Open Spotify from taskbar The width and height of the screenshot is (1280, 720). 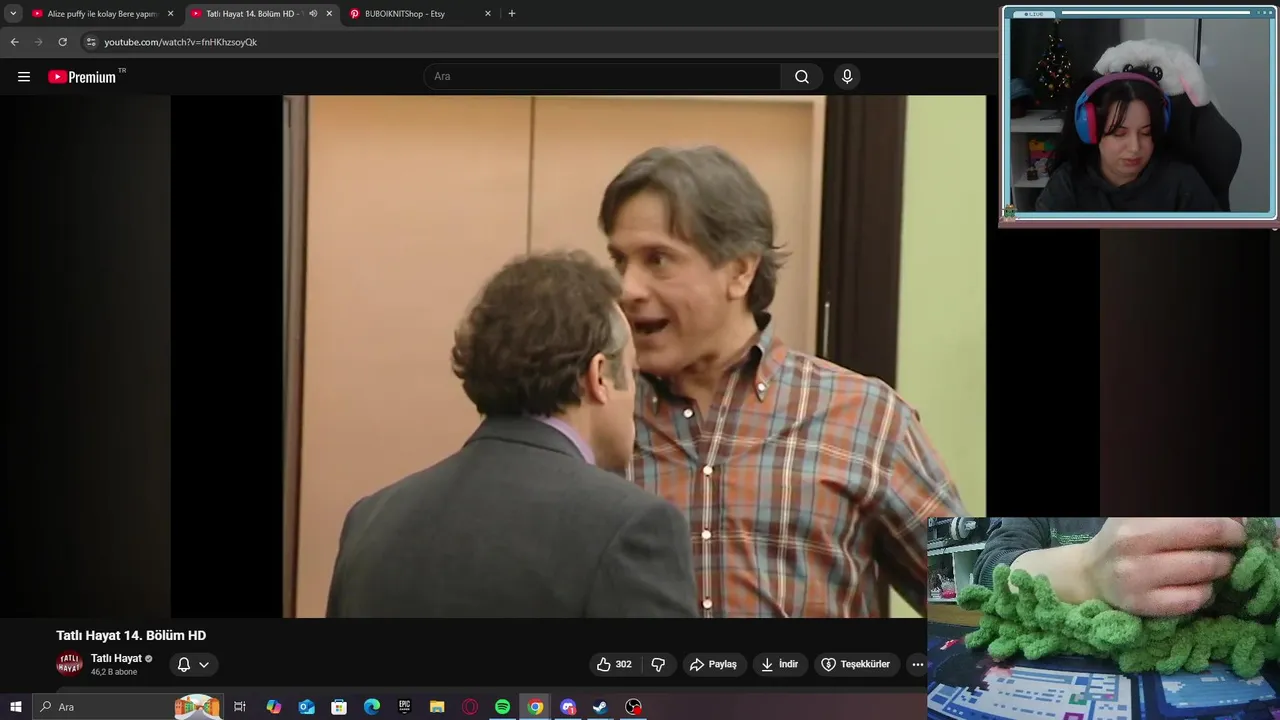pos(502,707)
